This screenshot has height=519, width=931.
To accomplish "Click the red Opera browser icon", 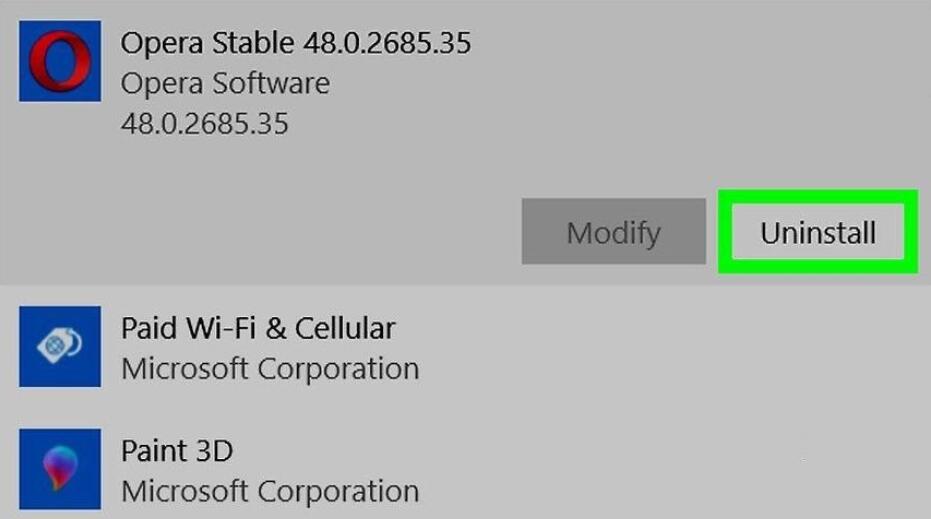I will pos(60,60).
